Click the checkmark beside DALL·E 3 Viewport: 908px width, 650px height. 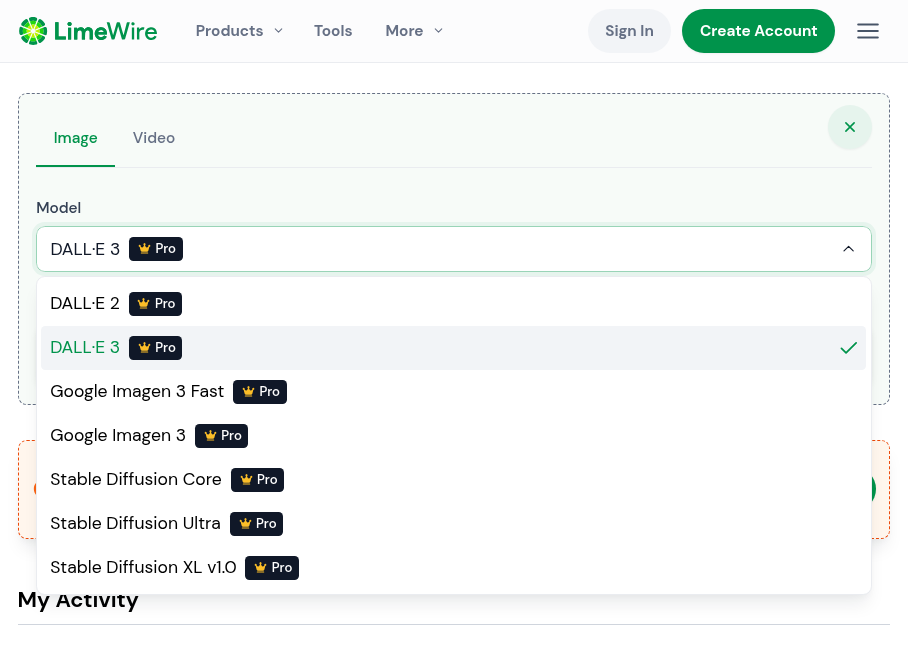(x=848, y=348)
